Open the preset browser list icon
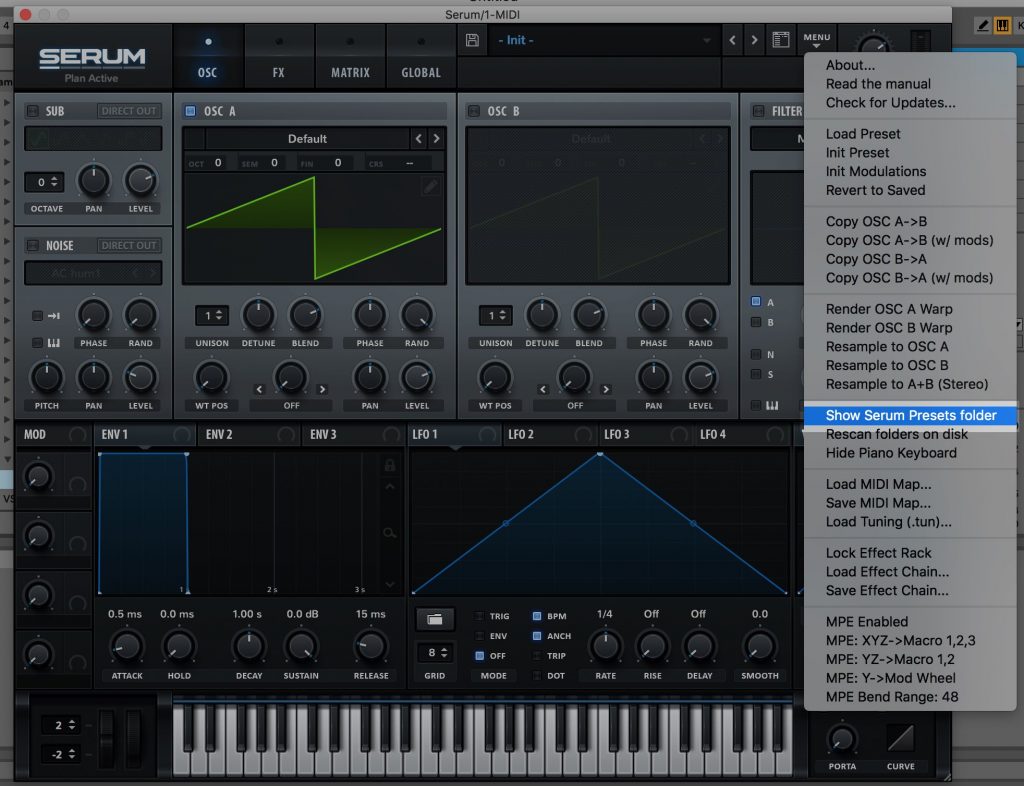The image size is (1024, 786). (x=781, y=40)
